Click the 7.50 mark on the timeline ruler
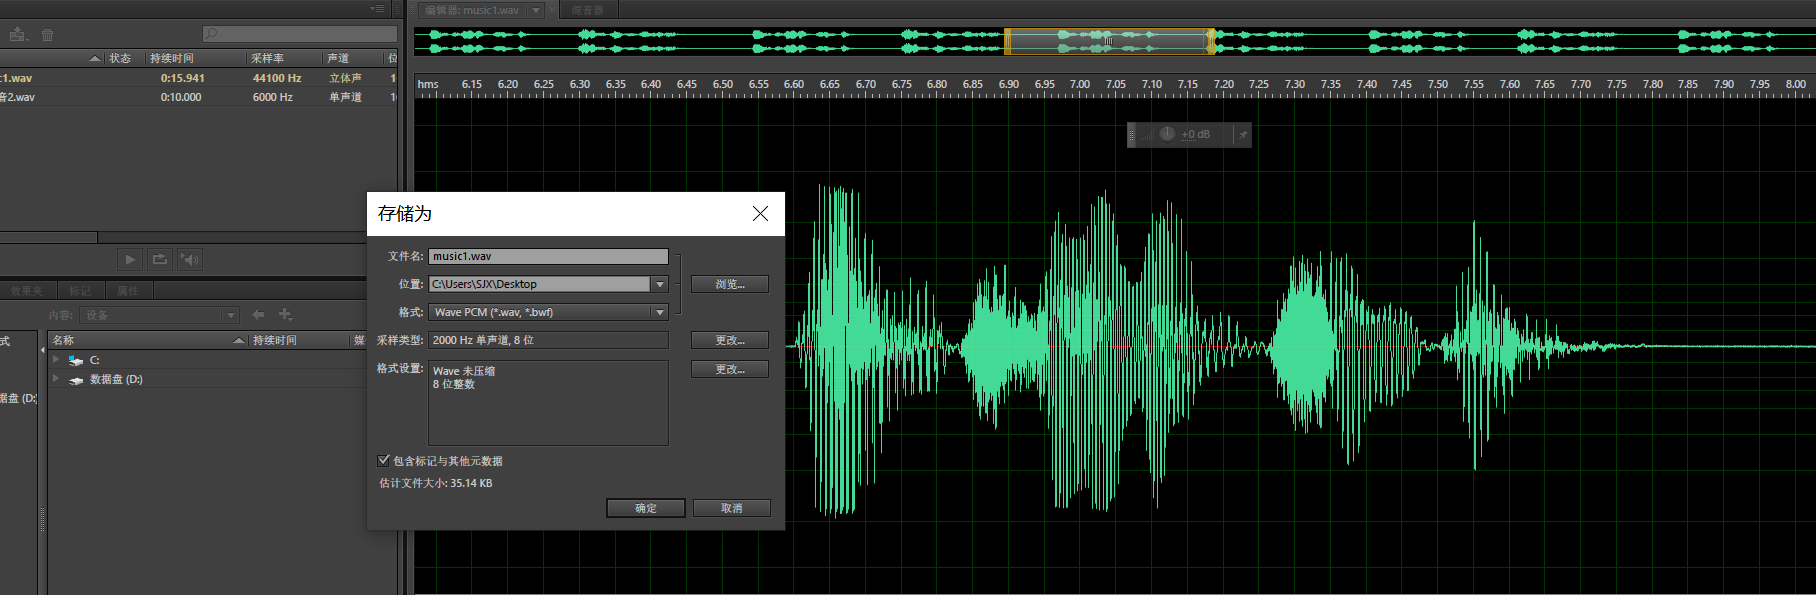This screenshot has width=1816, height=595. [x=1438, y=84]
